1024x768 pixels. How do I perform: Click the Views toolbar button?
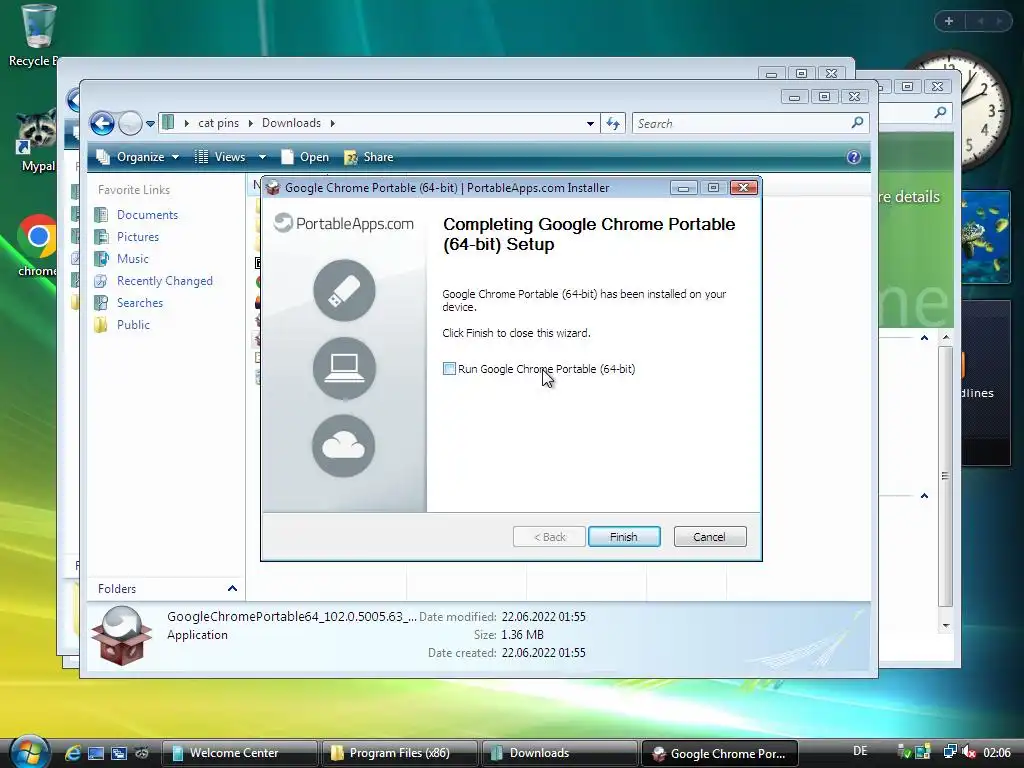point(220,157)
